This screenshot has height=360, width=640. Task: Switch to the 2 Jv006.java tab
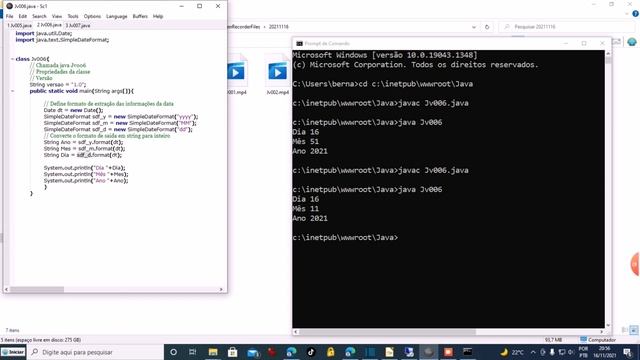49,25
